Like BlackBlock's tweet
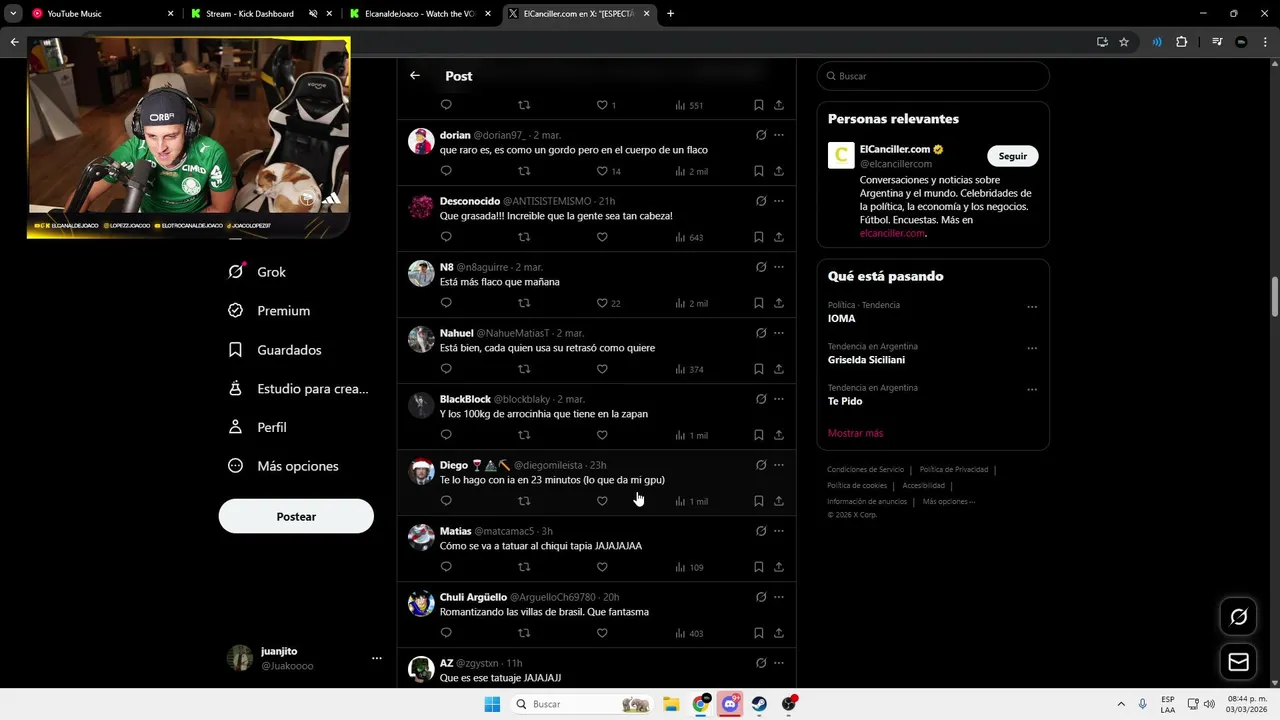1280x720 pixels. (x=602, y=435)
